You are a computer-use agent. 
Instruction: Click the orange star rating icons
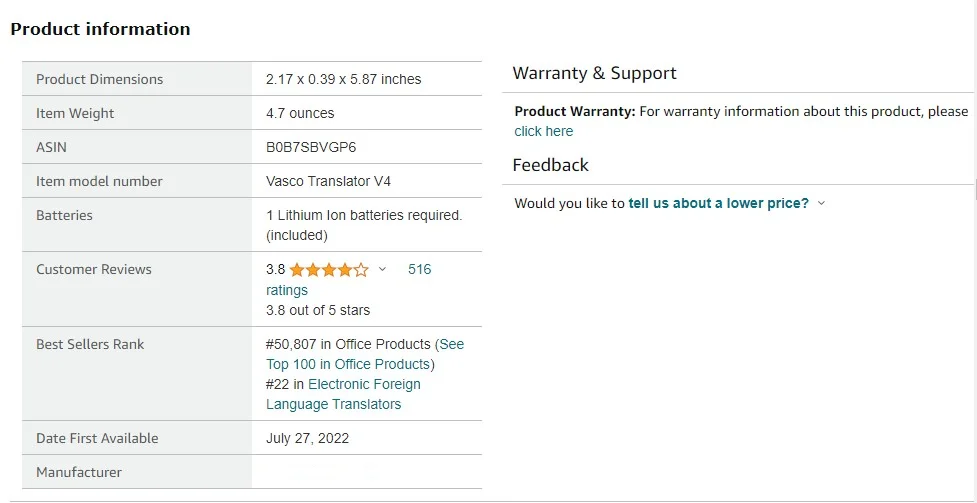(x=329, y=270)
